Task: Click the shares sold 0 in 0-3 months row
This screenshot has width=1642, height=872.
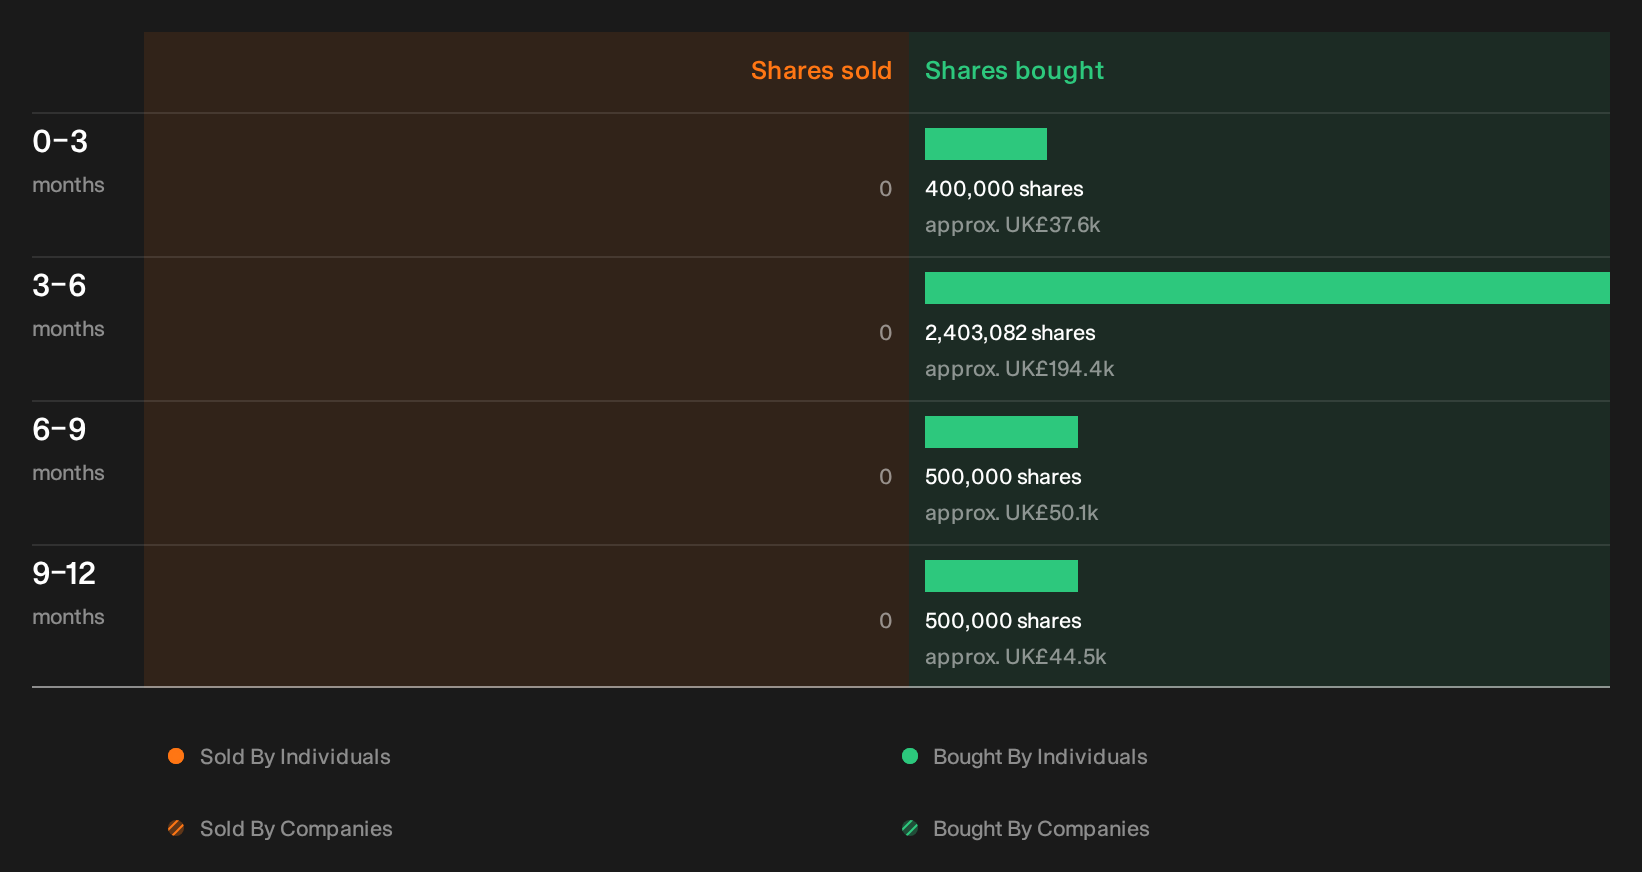Action: coord(885,189)
